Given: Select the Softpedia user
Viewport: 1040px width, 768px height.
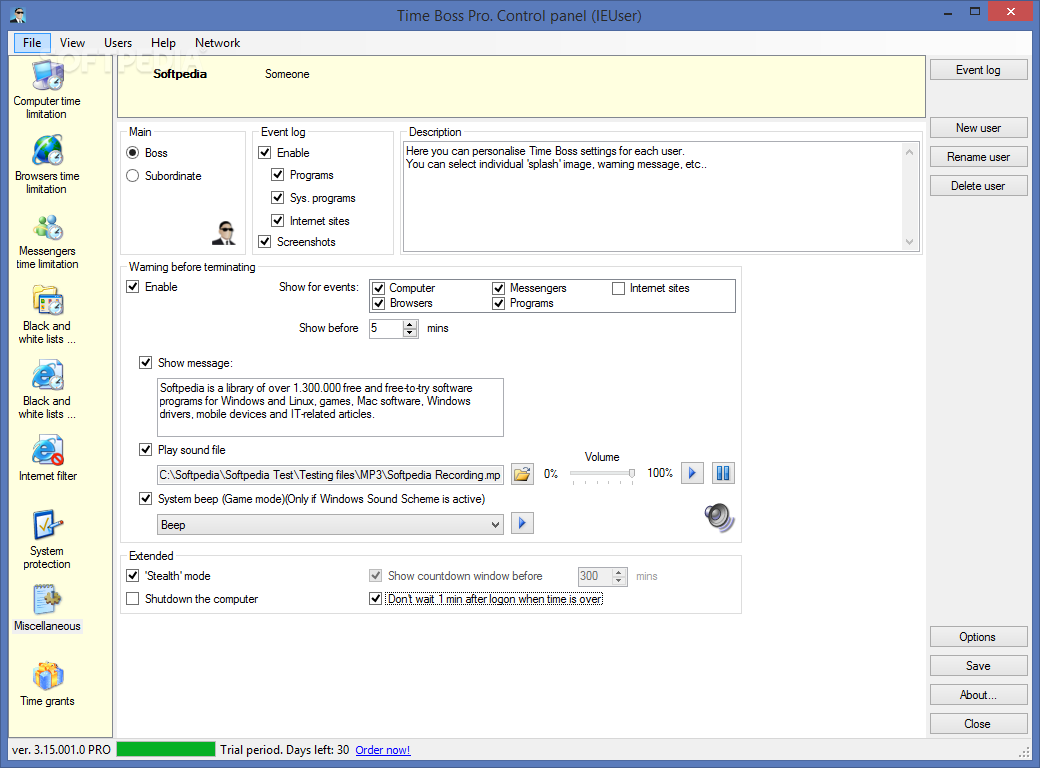Looking at the screenshot, I should click(180, 74).
